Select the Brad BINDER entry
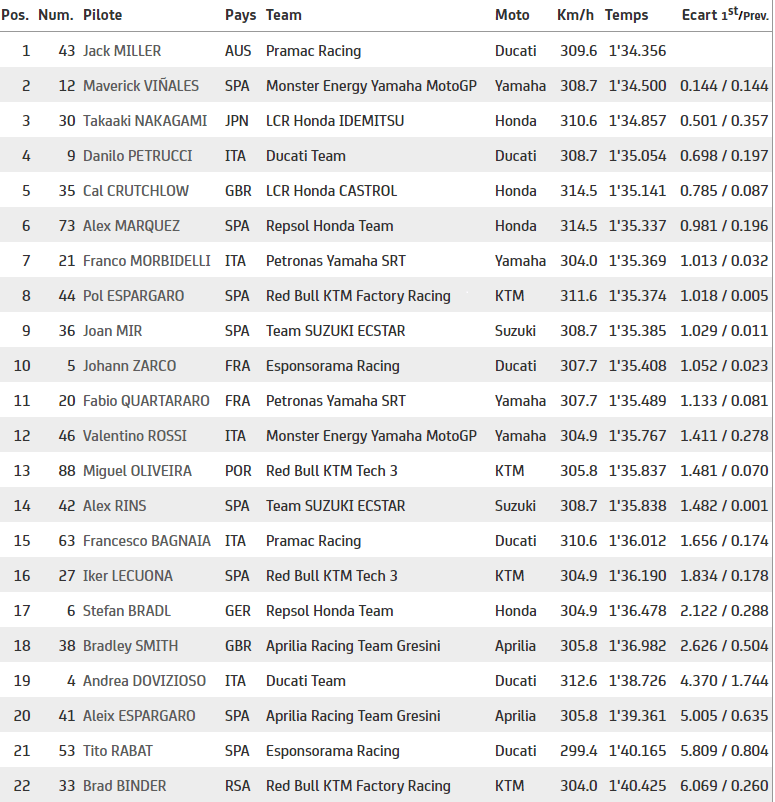The image size is (775, 802). [x=125, y=786]
